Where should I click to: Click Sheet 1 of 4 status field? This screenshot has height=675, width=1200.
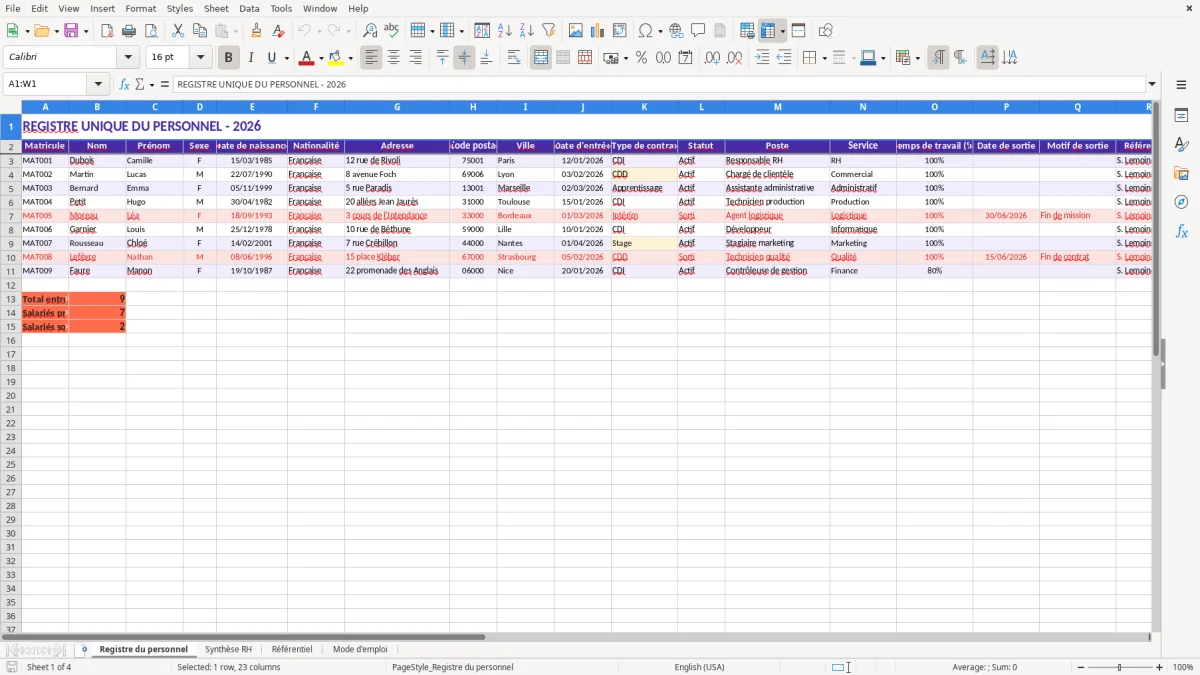point(49,667)
